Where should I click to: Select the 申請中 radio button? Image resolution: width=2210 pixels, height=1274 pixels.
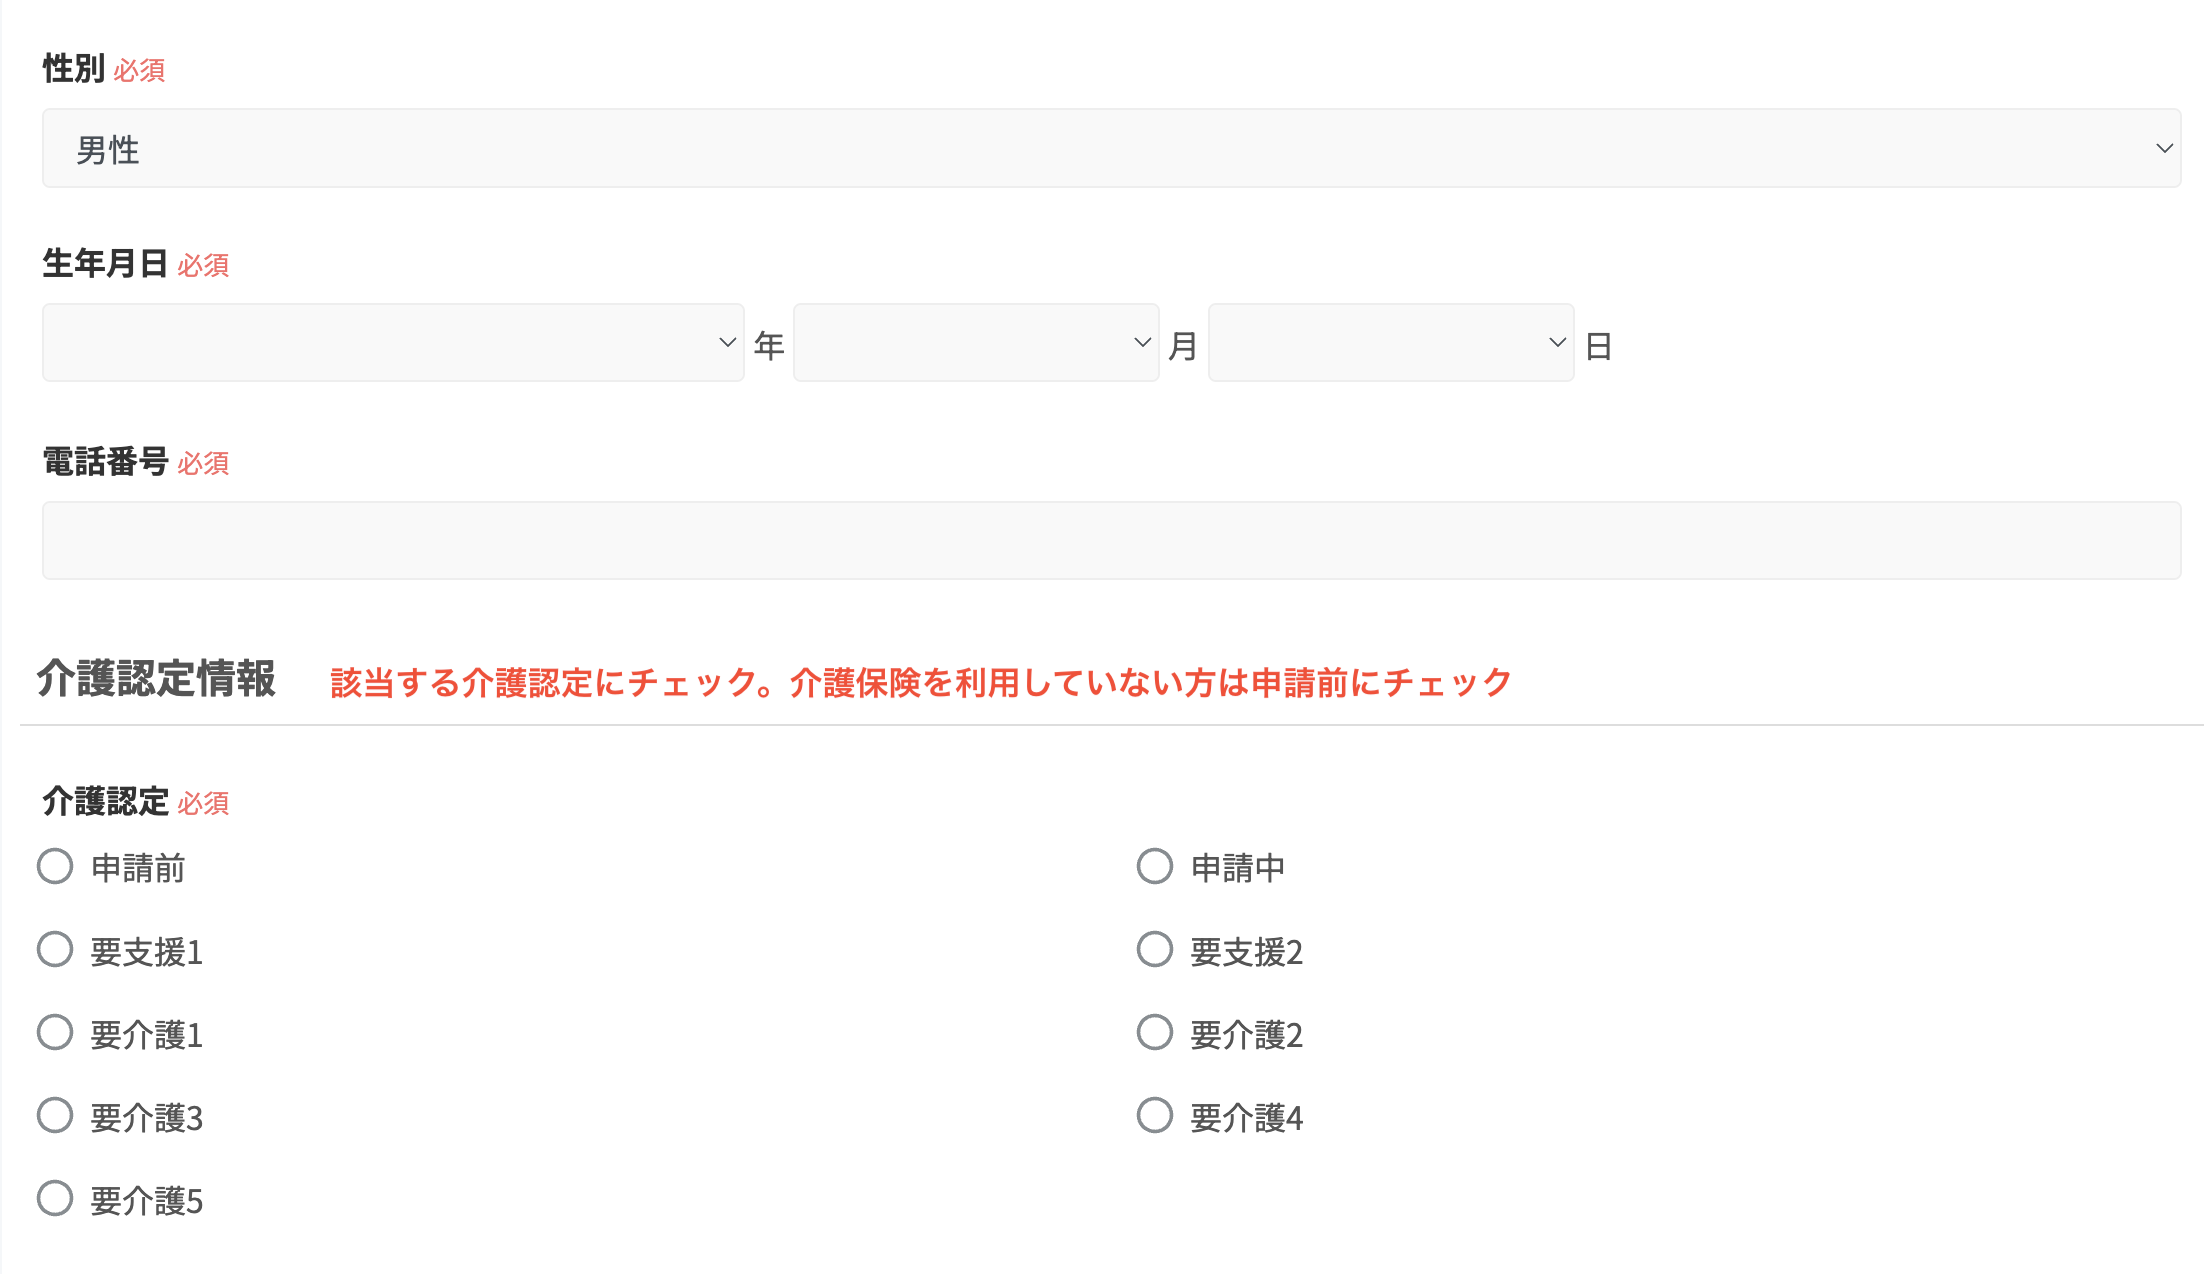pyautogui.click(x=1154, y=864)
